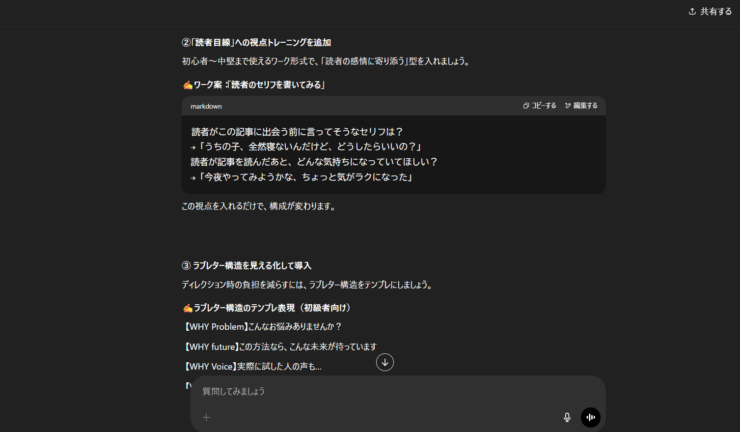Jump to latest message with down-arrow button
Viewport: 740px width, 432px height.
point(385,362)
